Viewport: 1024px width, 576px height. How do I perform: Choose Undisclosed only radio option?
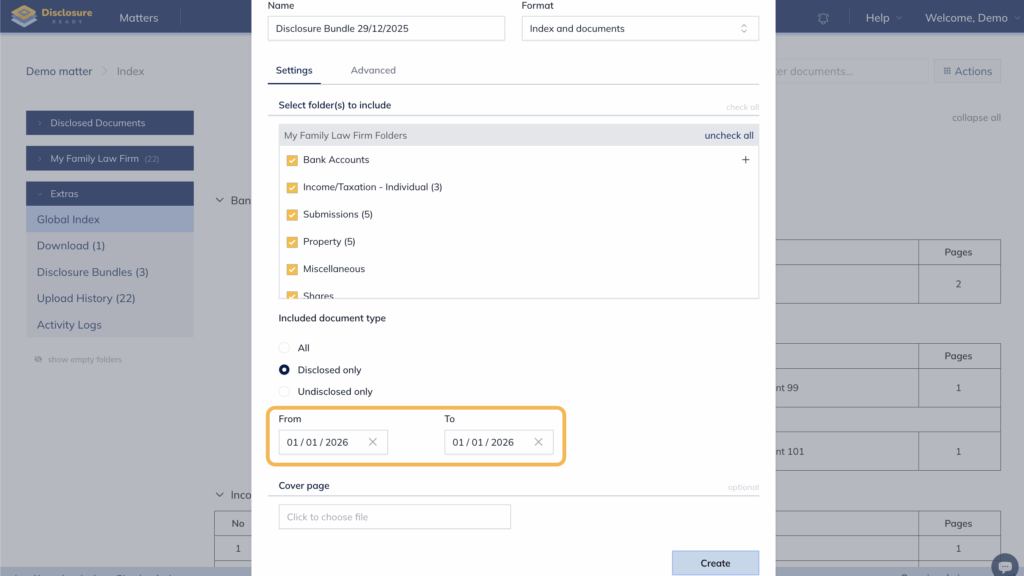click(x=284, y=392)
